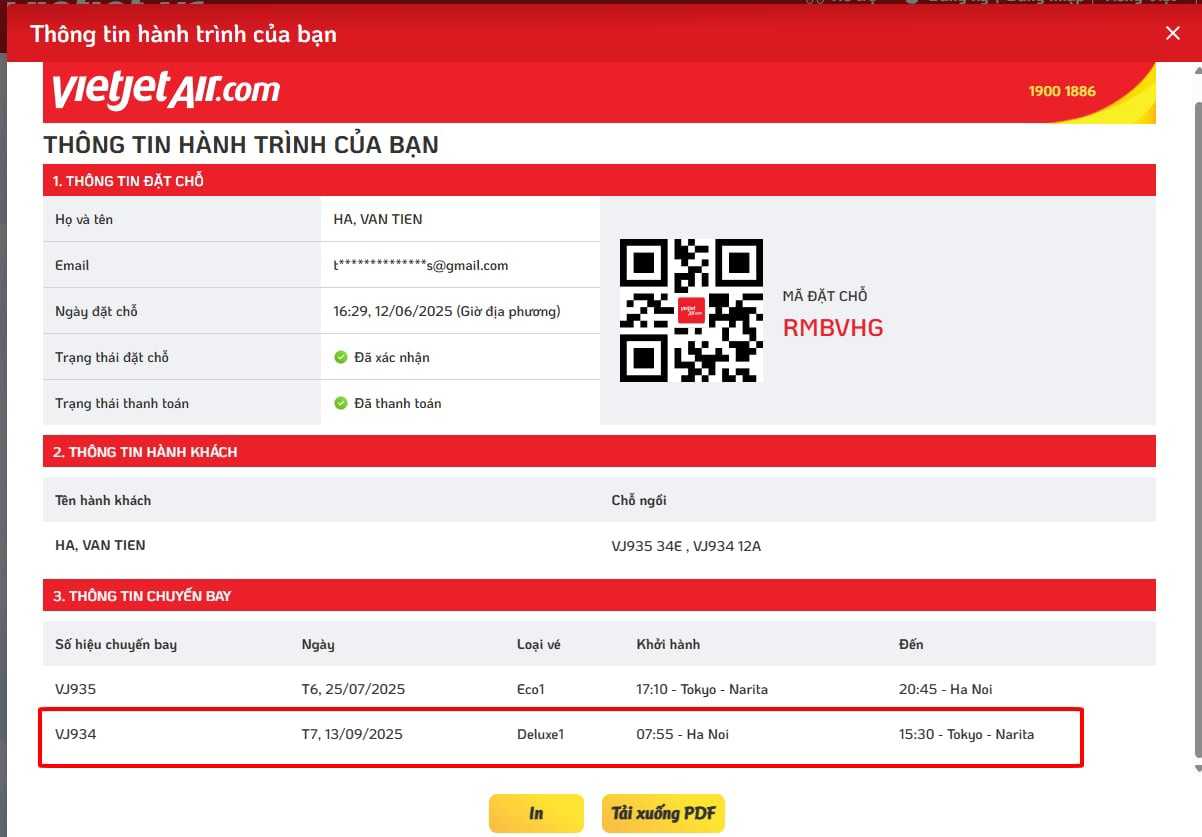1202x837 pixels.
Task: Click the hotline number 1900 1886
Action: click(x=1062, y=91)
